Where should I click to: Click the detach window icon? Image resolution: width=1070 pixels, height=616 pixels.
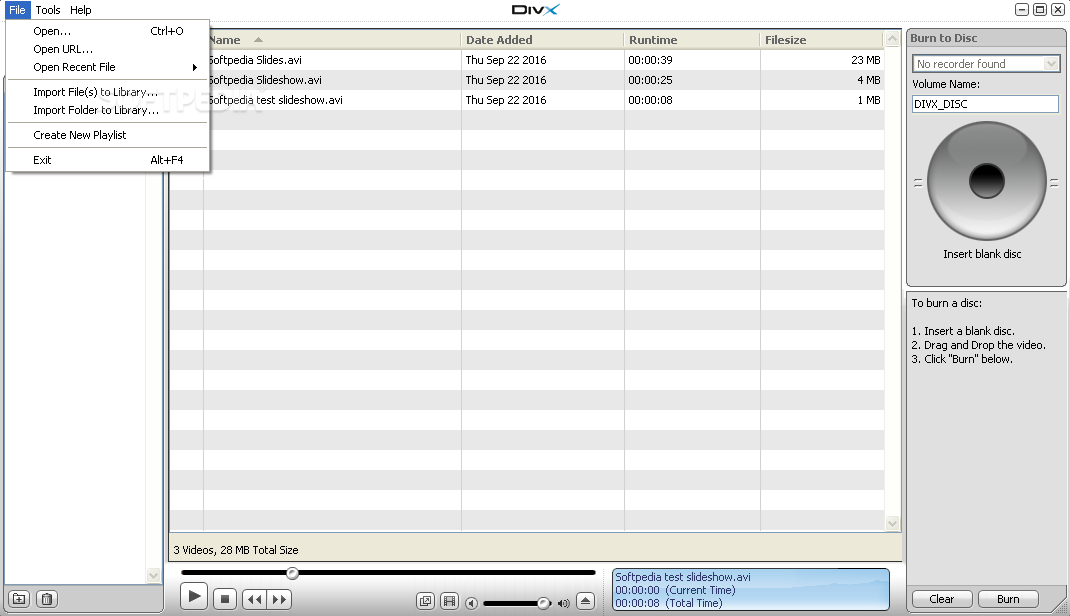[x=425, y=601]
